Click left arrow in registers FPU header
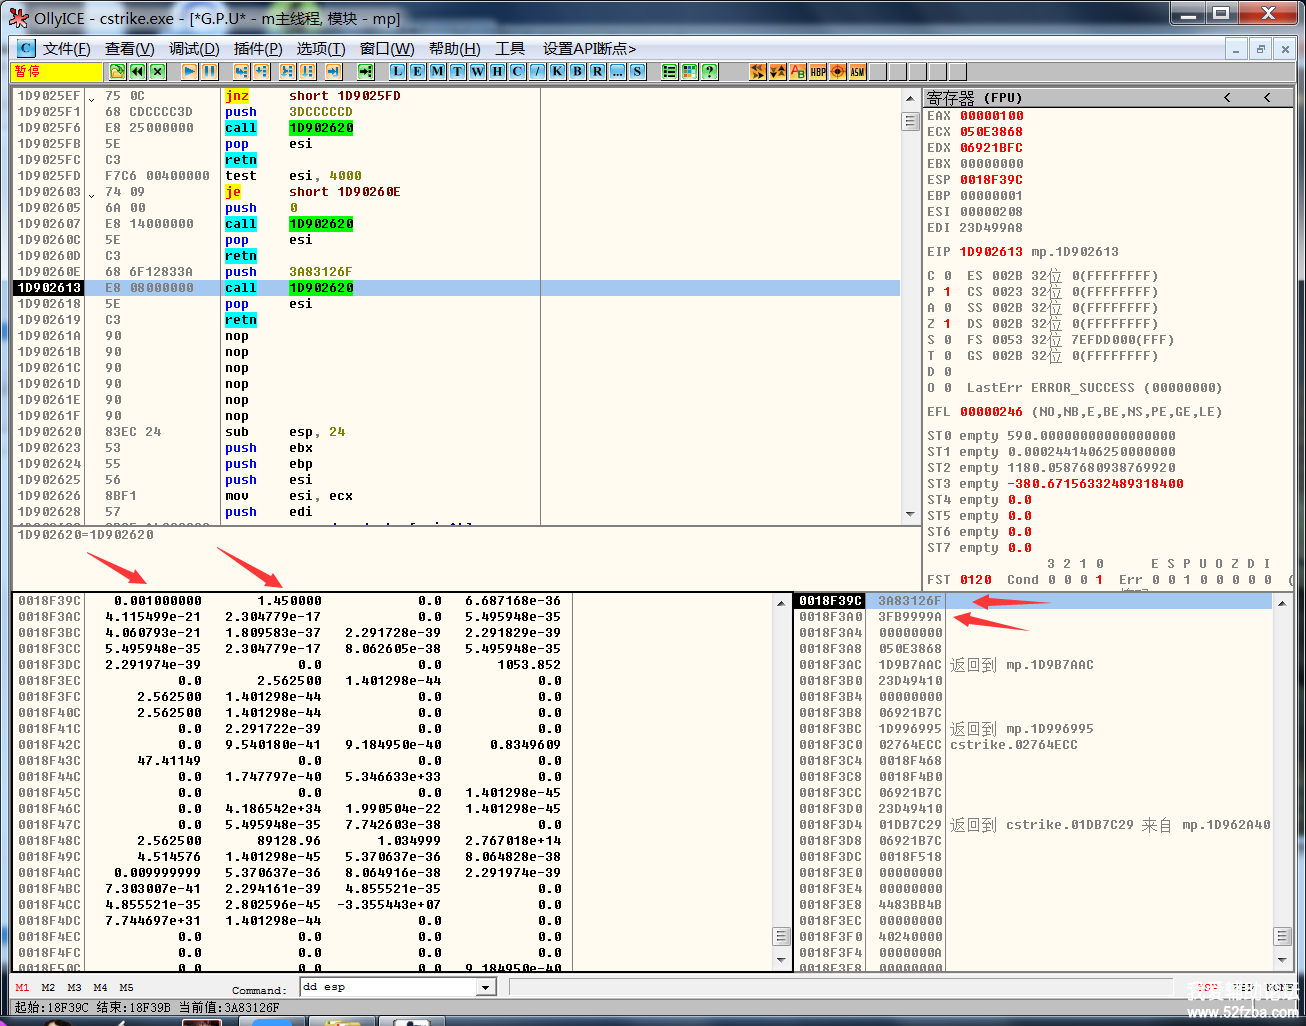1306x1026 pixels. click(x=1227, y=97)
